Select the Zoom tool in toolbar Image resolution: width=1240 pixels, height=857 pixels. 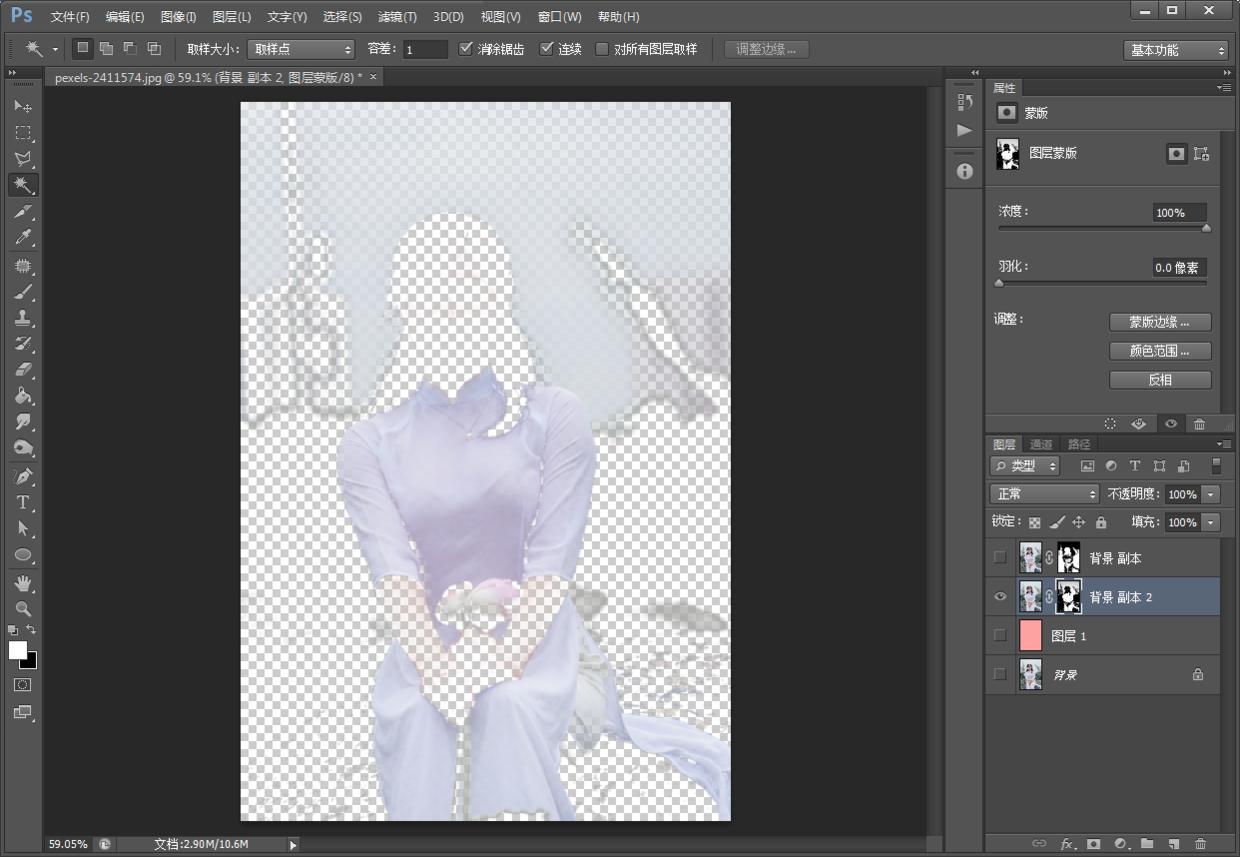[x=23, y=608]
